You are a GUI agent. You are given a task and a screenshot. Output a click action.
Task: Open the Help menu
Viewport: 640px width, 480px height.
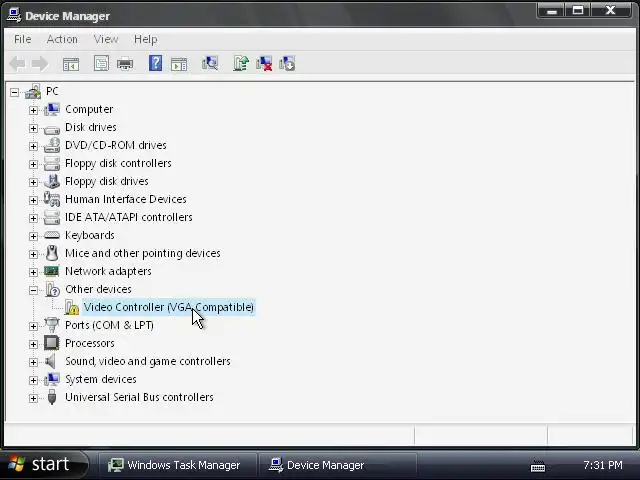click(x=146, y=39)
